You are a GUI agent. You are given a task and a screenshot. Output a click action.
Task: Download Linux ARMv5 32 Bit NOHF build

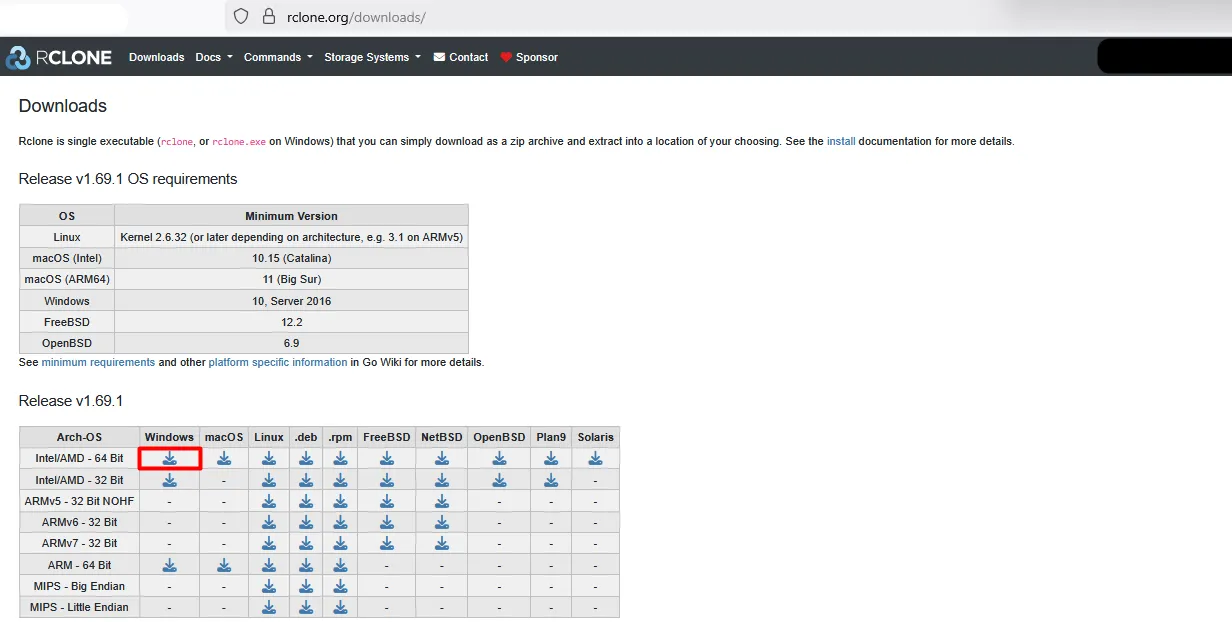[269, 501]
